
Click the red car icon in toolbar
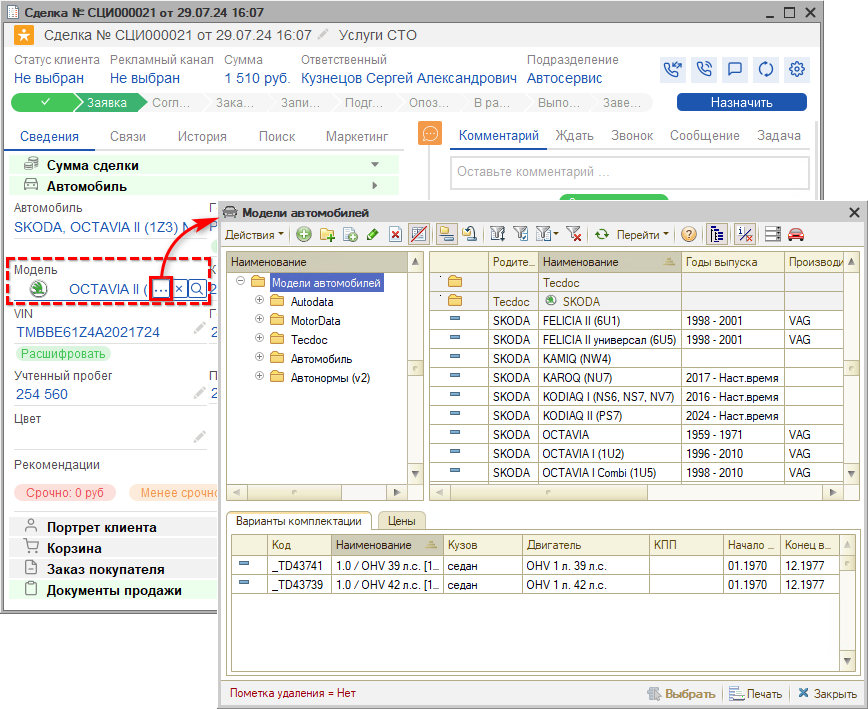pos(796,234)
